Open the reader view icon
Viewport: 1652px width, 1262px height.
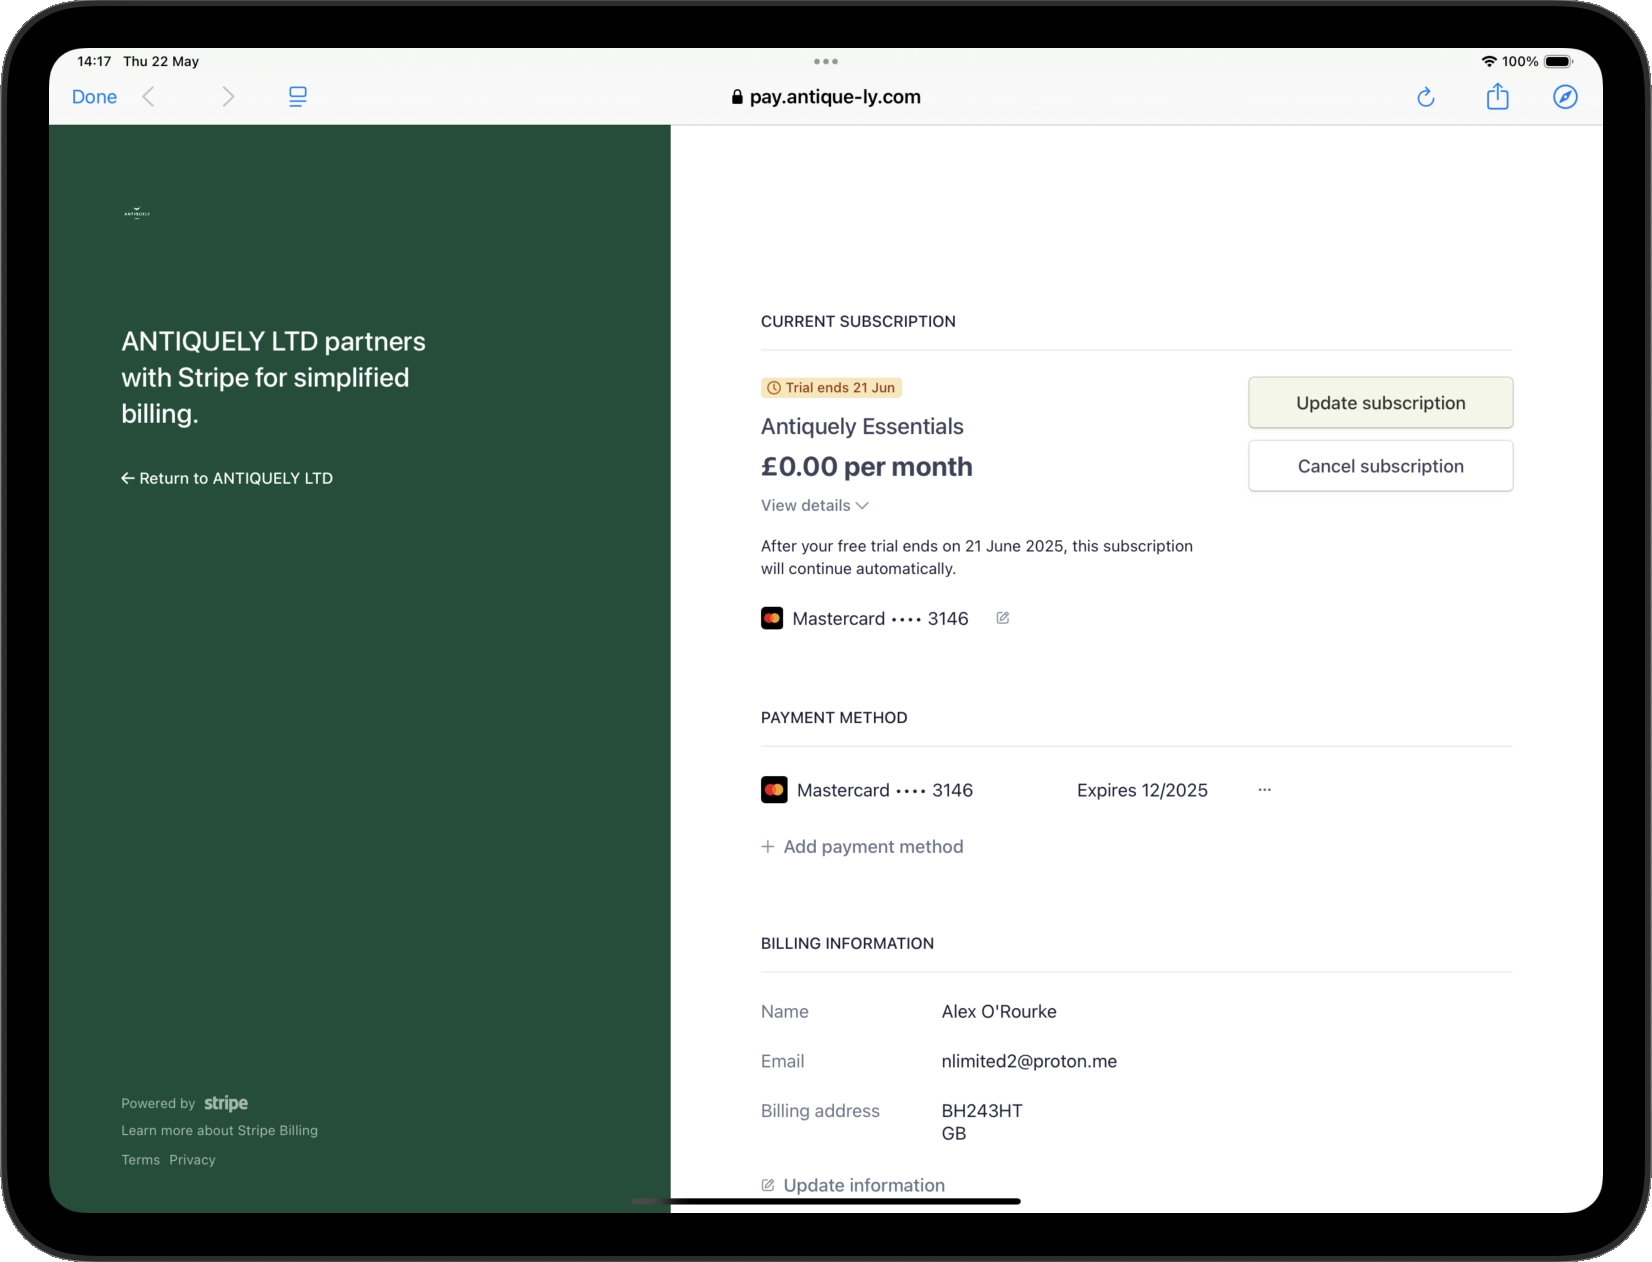pos(297,97)
